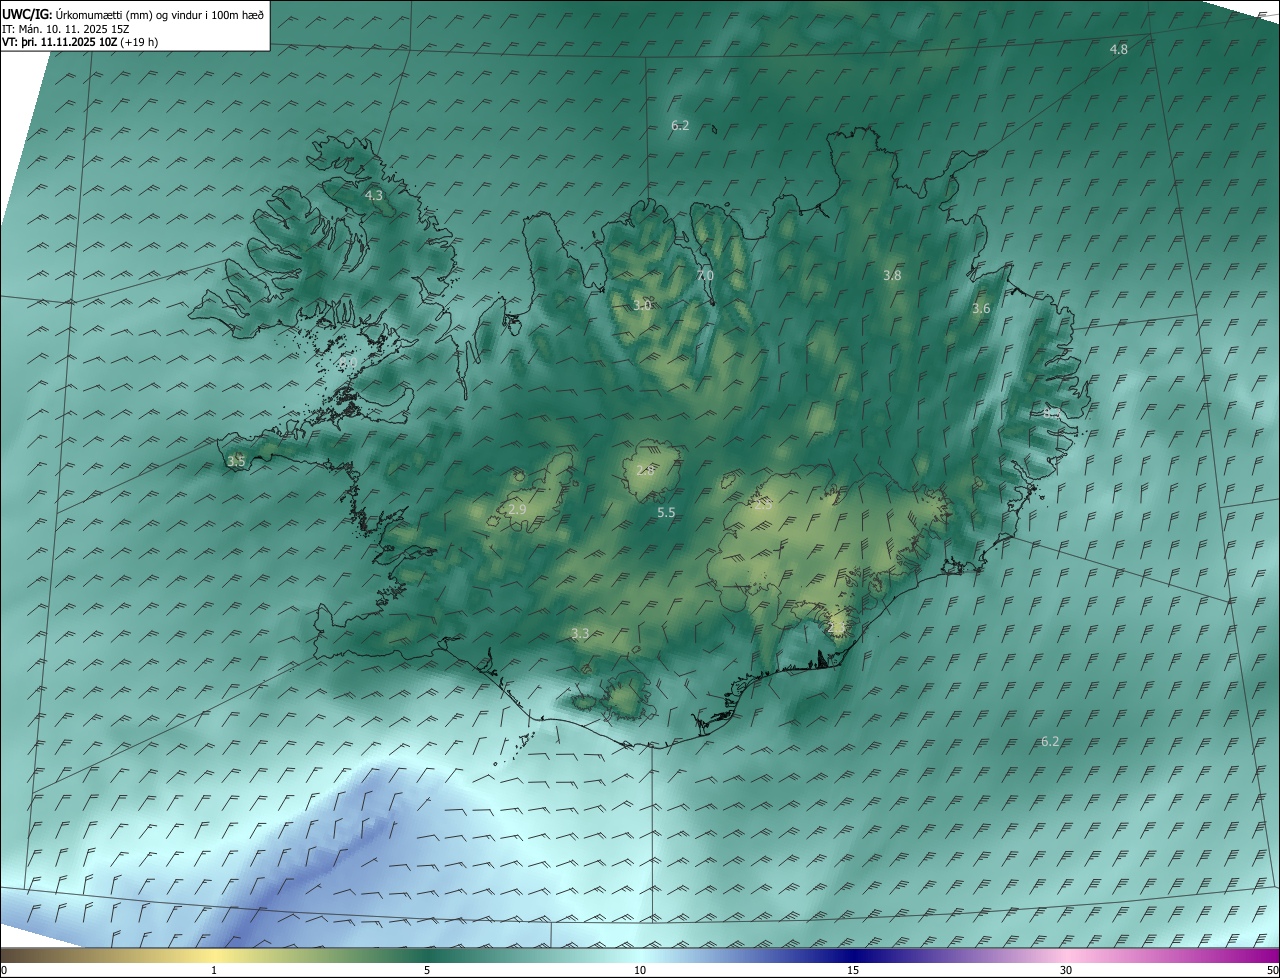Click the 3.0 value on the map

642,305
